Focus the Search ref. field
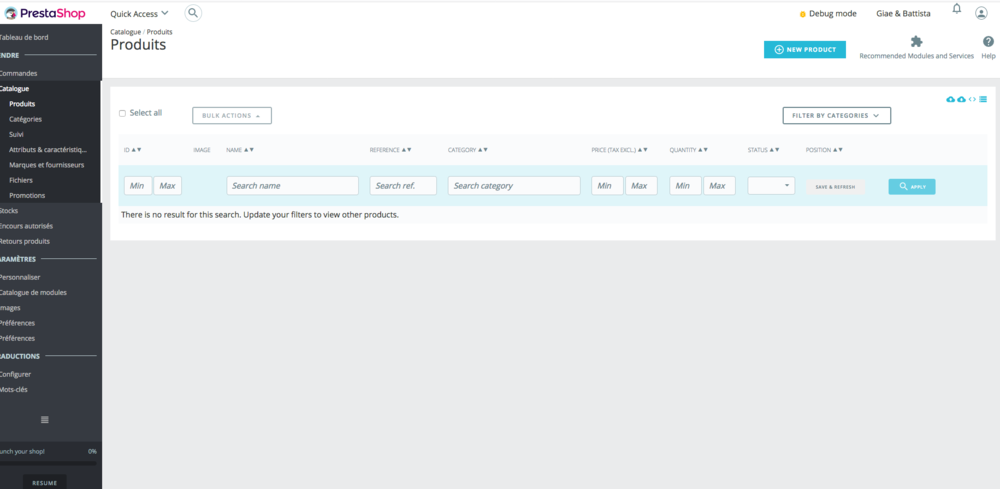This screenshot has width=1000, height=489. 403,186
